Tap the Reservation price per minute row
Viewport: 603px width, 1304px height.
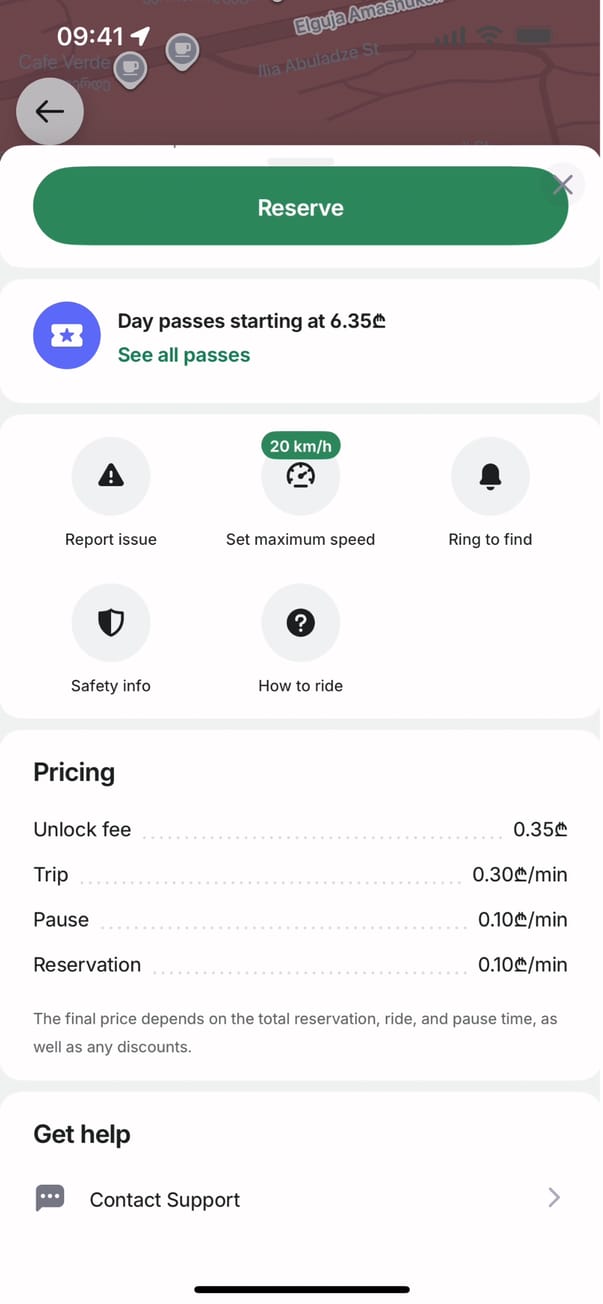[300, 965]
